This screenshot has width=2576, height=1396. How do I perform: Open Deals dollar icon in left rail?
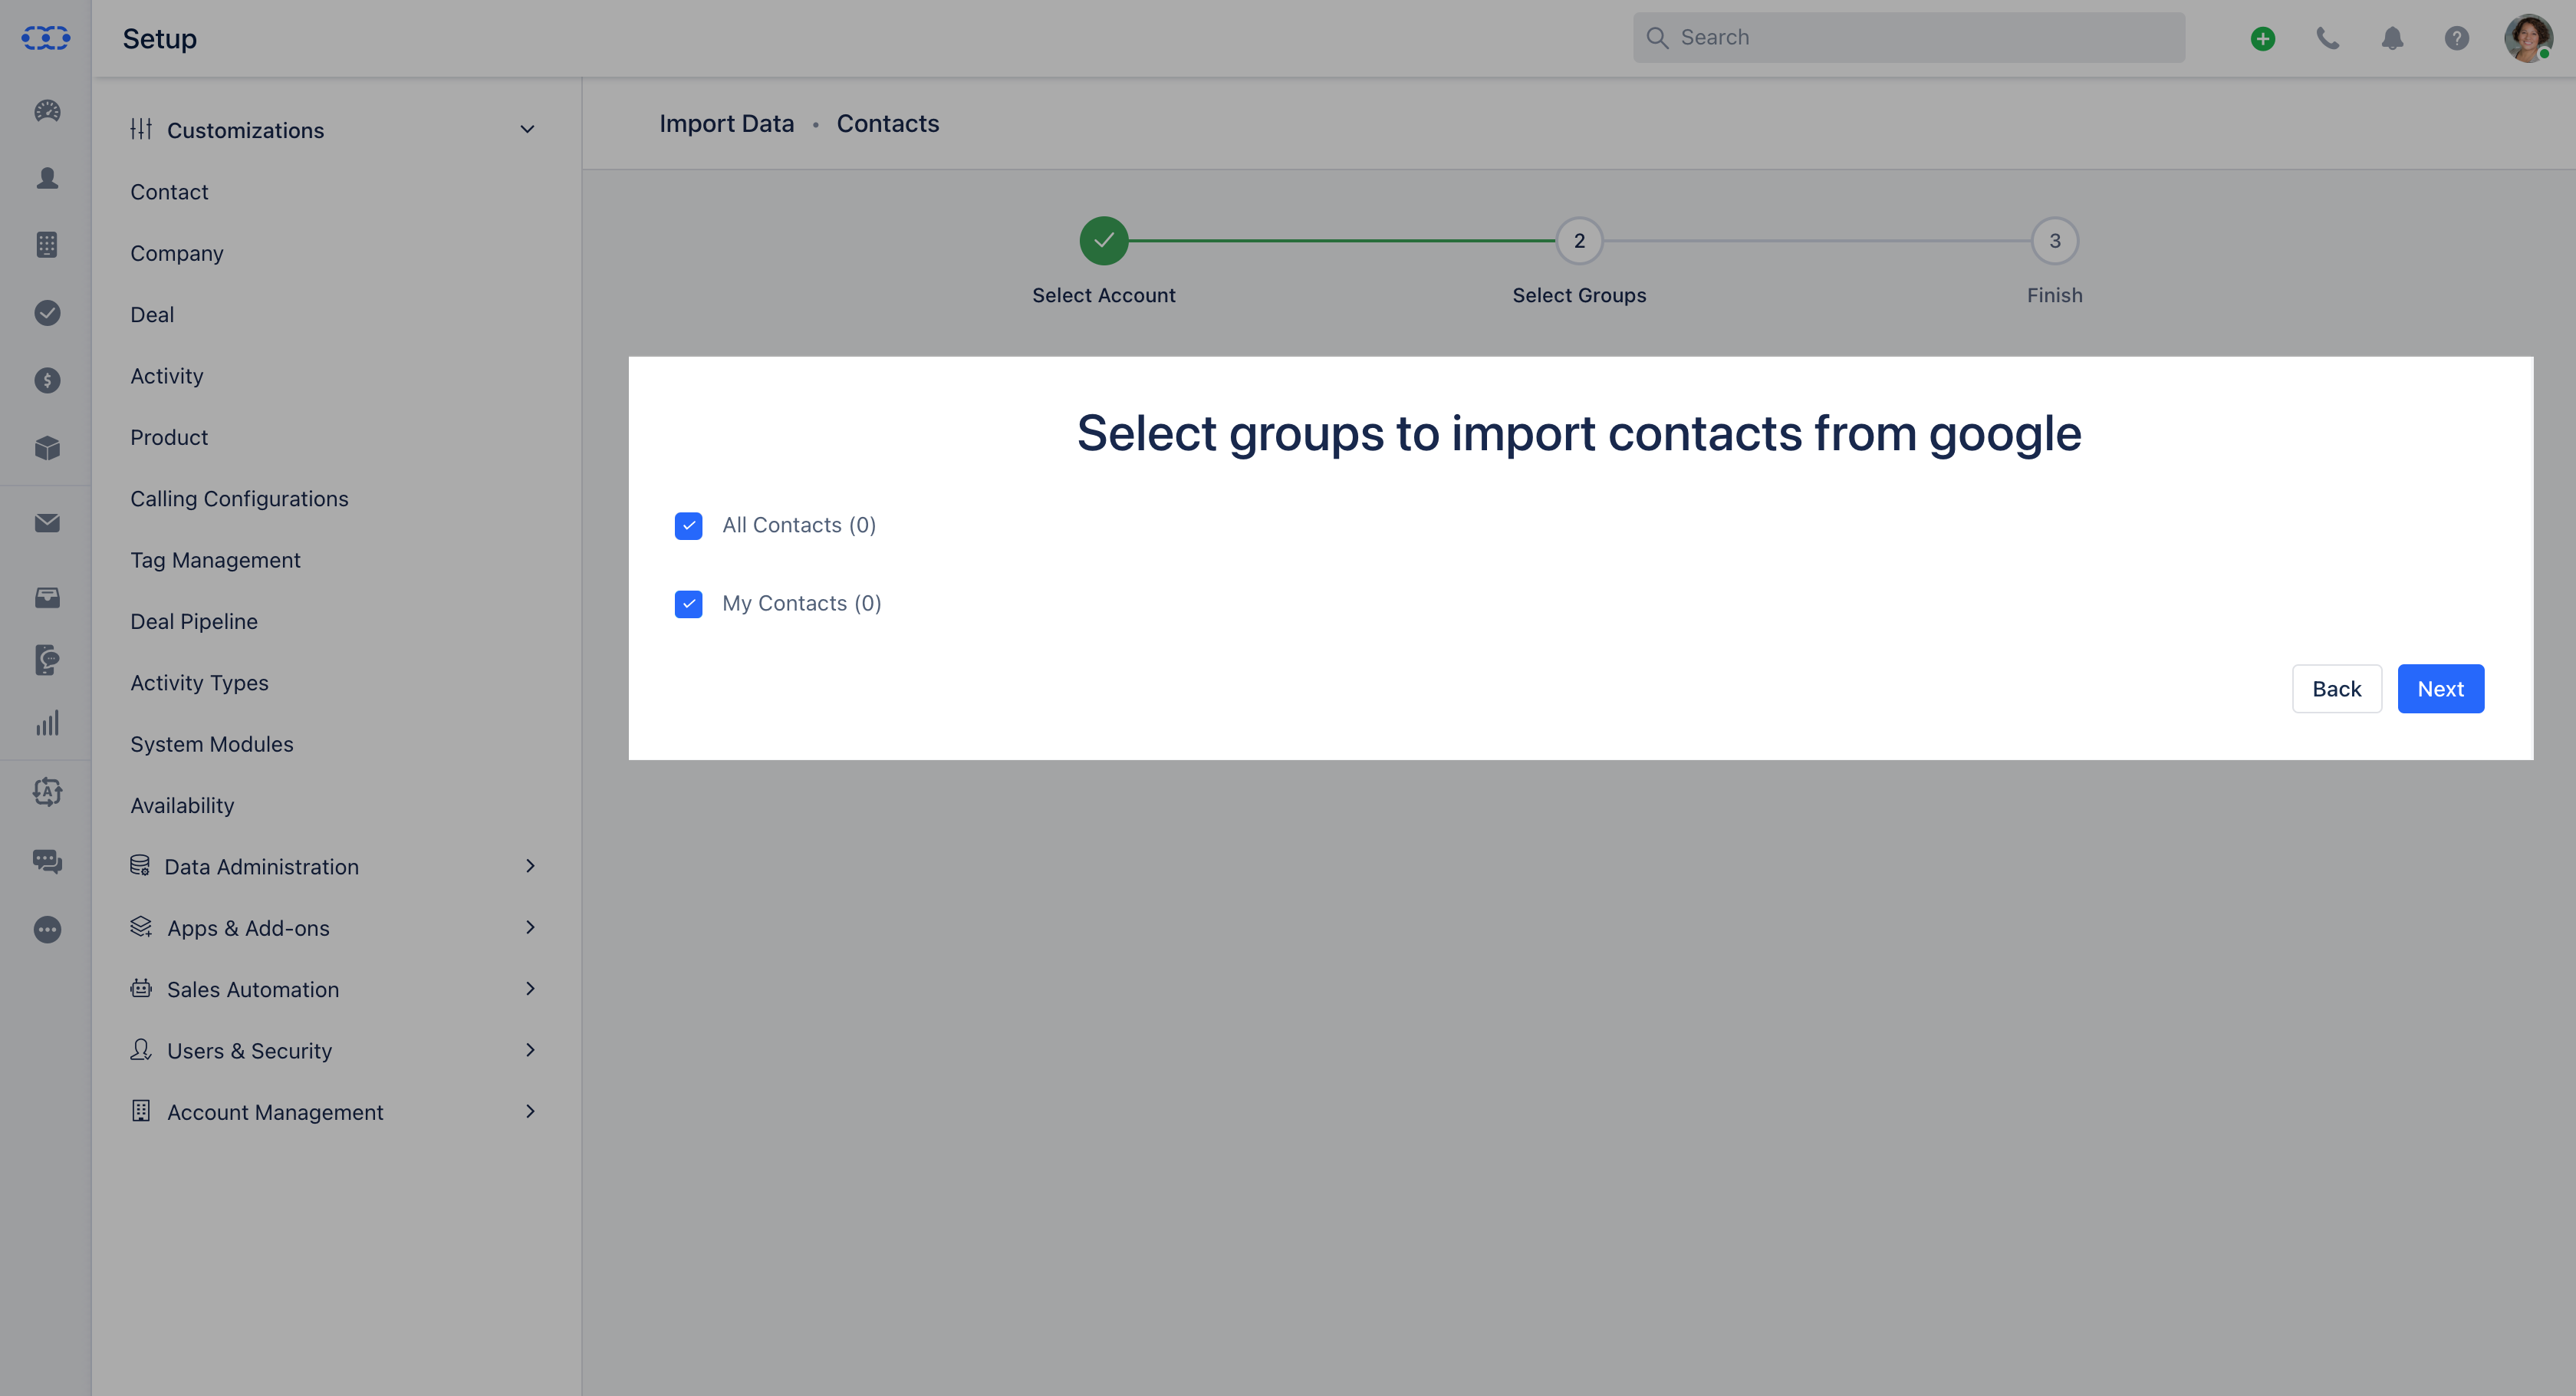click(47, 380)
